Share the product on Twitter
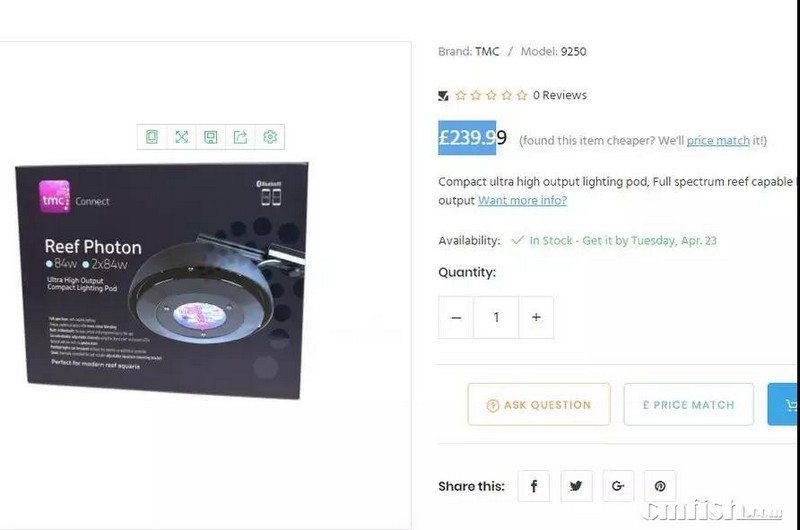800x530 pixels. (x=576, y=486)
